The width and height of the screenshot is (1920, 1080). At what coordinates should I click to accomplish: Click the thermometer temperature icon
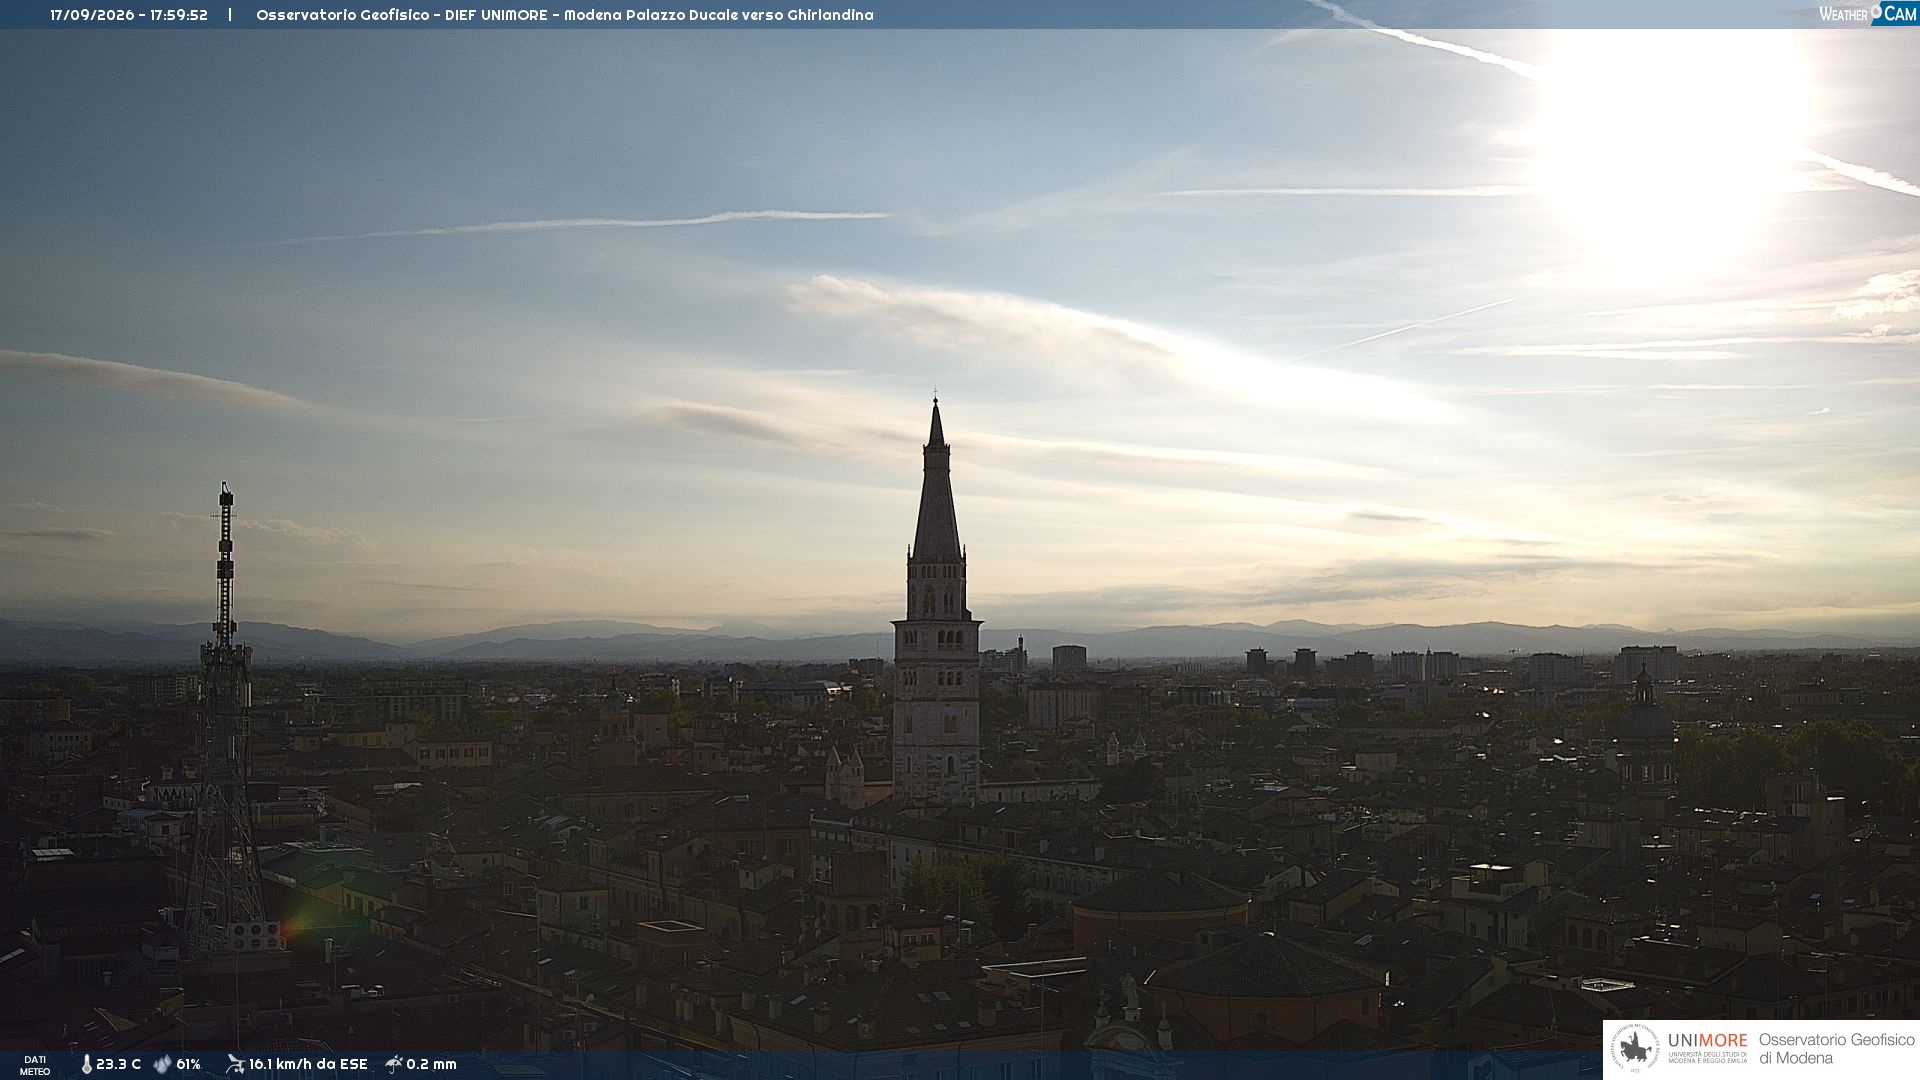pyautogui.click(x=86, y=1065)
